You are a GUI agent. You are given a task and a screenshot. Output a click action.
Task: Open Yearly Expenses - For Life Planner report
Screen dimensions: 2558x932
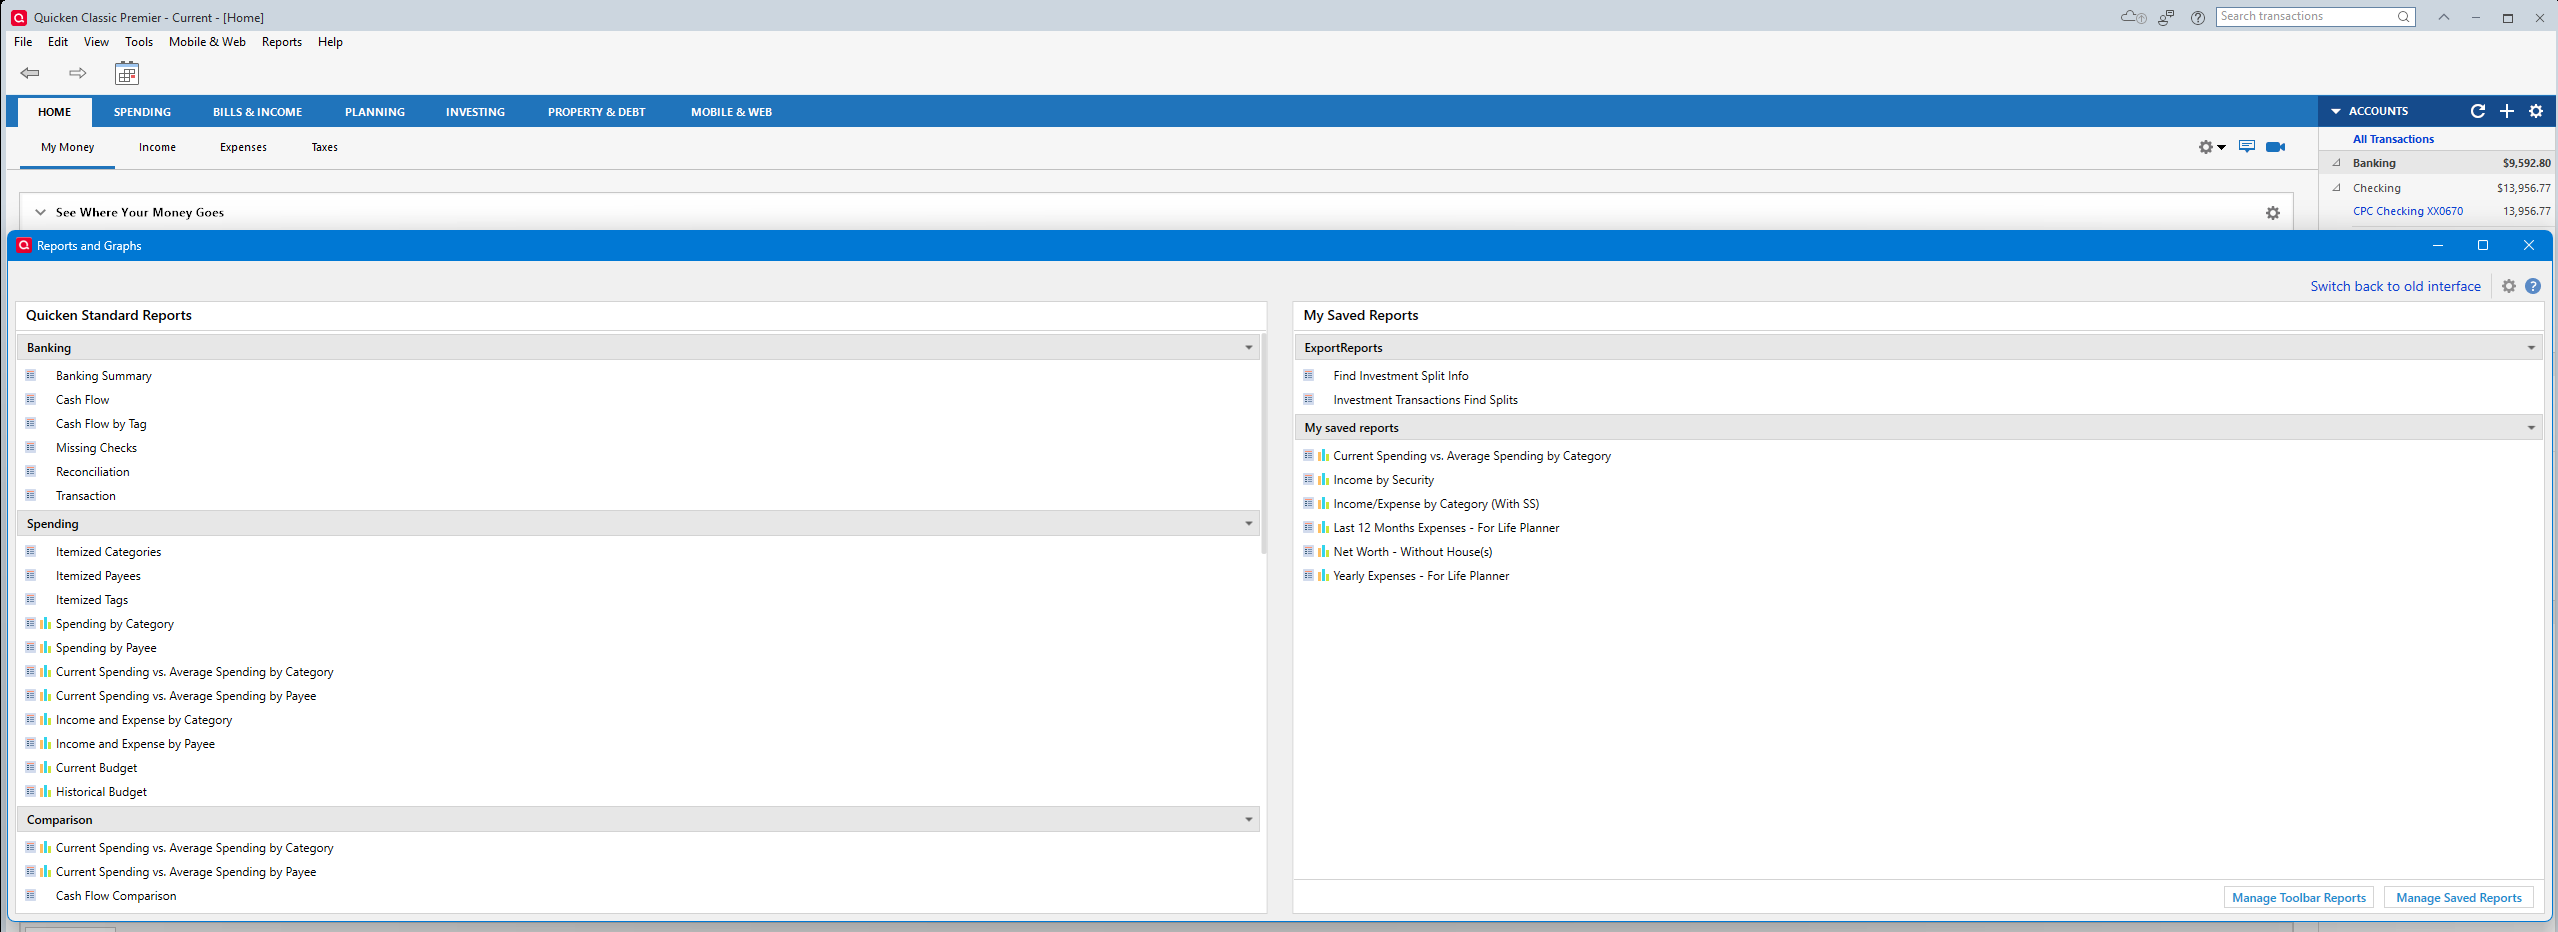[1421, 576]
